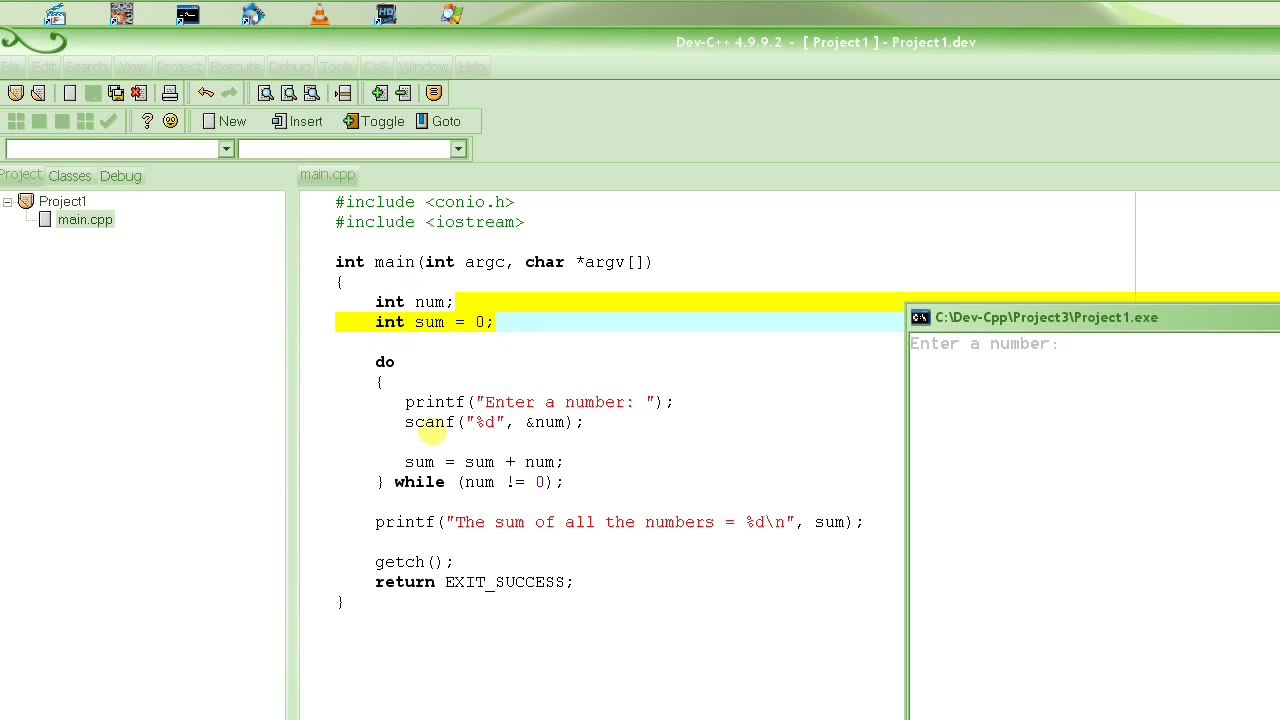Switch to the Debug panel tab
This screenshot has width=1280, height=720.
[x=120, y=176]
